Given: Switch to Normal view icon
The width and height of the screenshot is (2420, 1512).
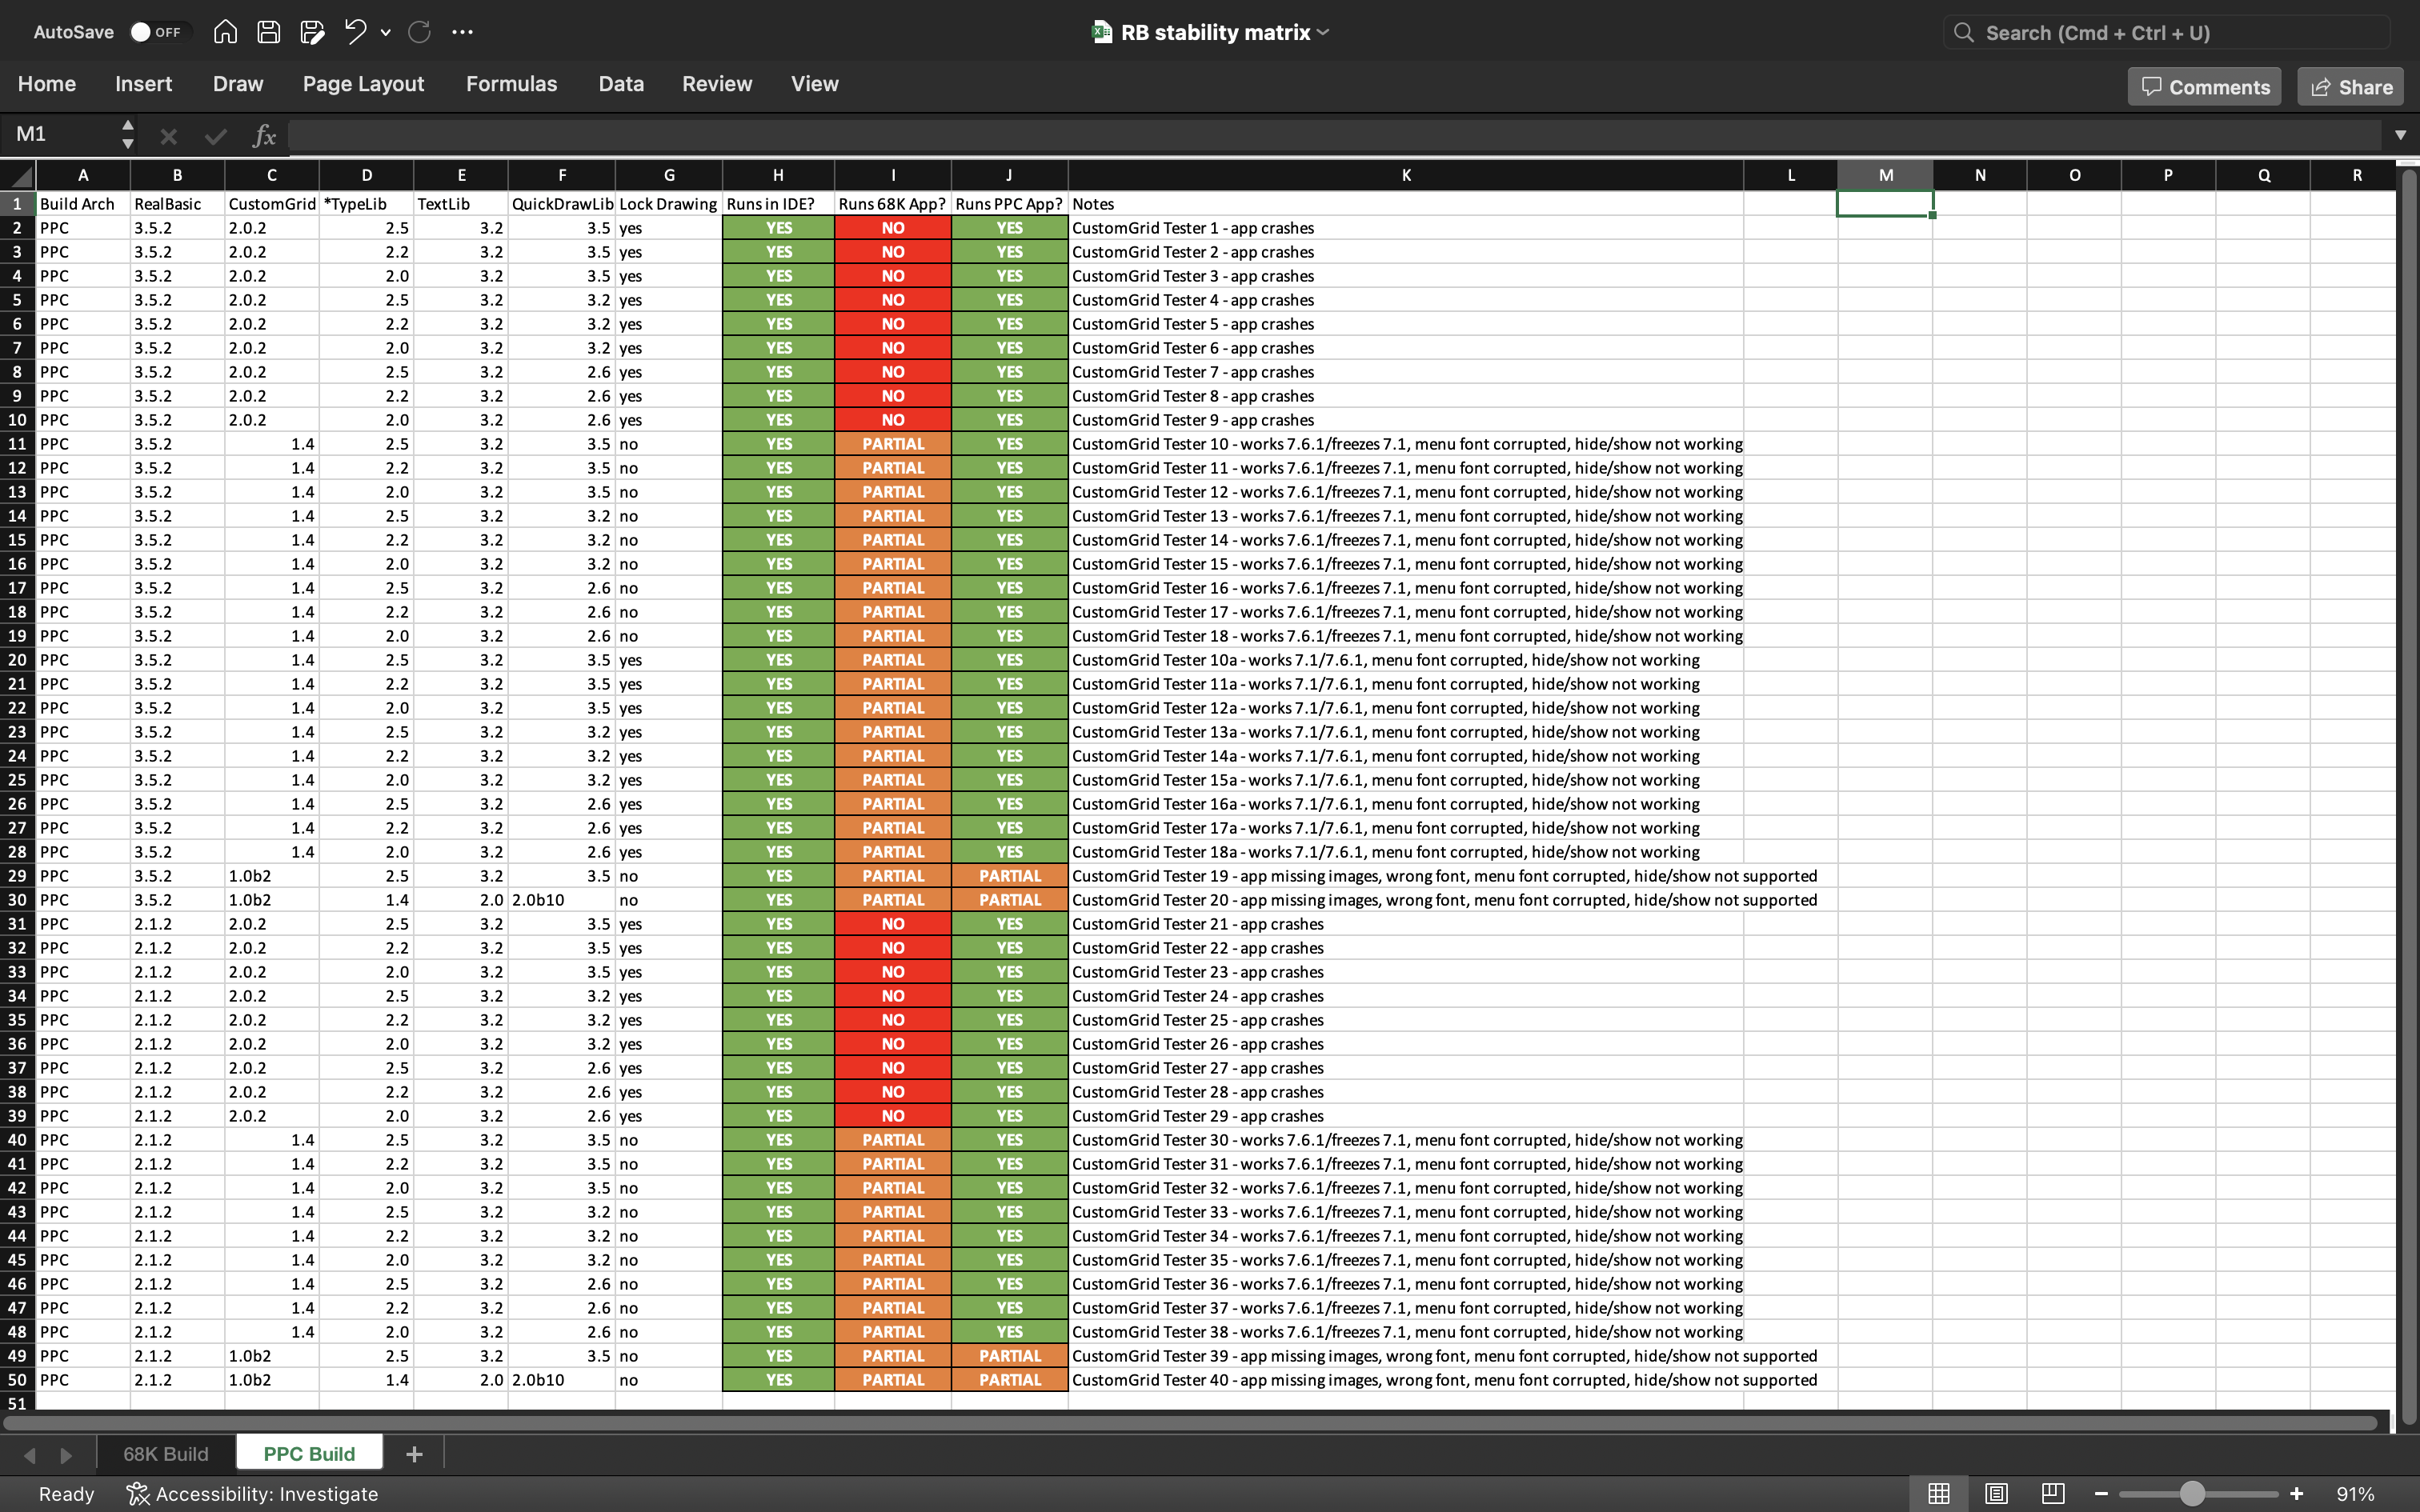Looking at the screenshot, I should (x=1939, y=1494).
